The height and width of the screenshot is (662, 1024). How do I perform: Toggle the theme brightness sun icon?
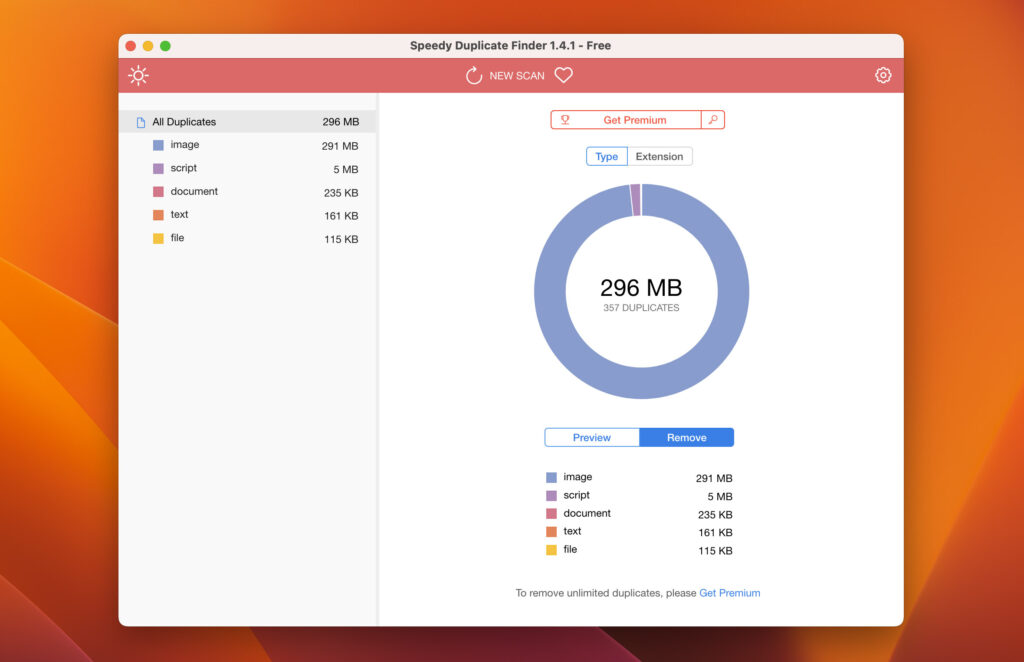138,75
